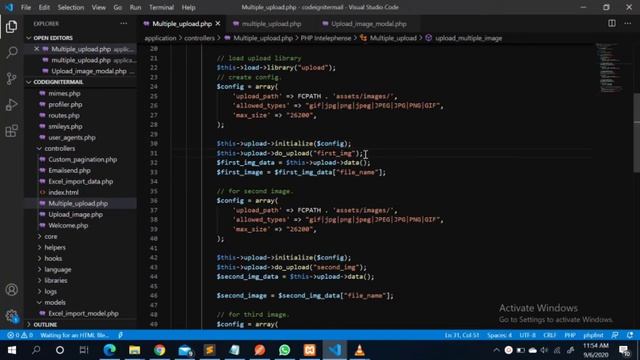Open the Extensions view

11,131
